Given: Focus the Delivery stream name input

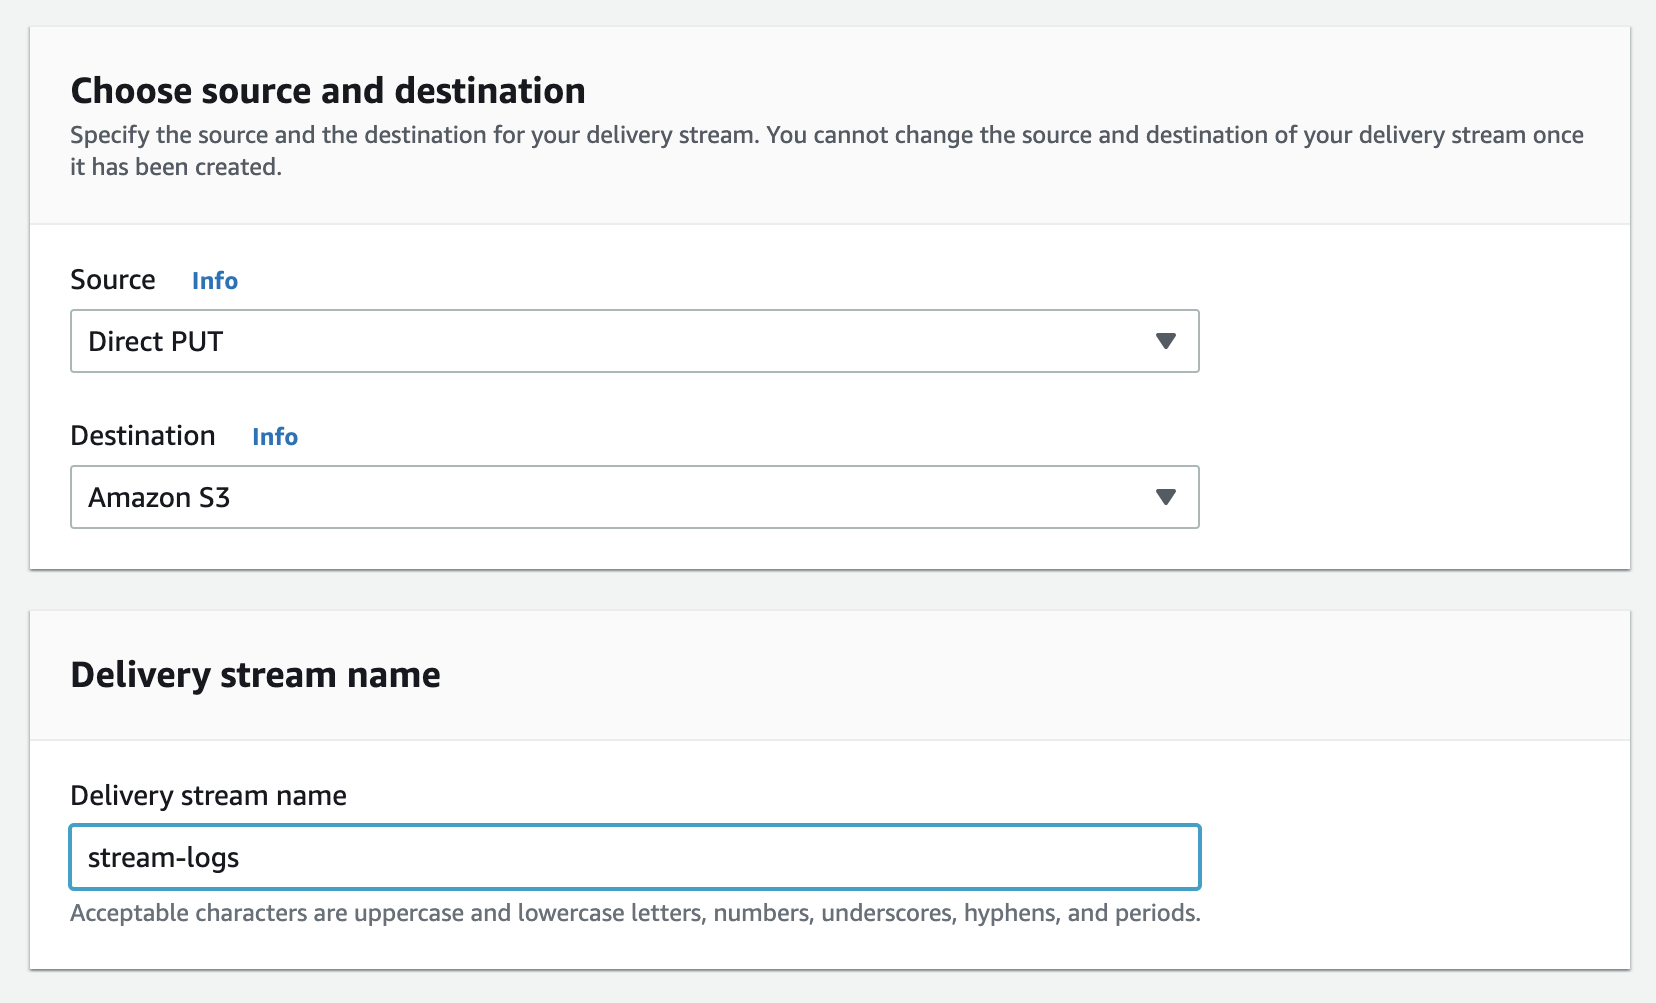Looking at the screenshot, I should 634,857.
